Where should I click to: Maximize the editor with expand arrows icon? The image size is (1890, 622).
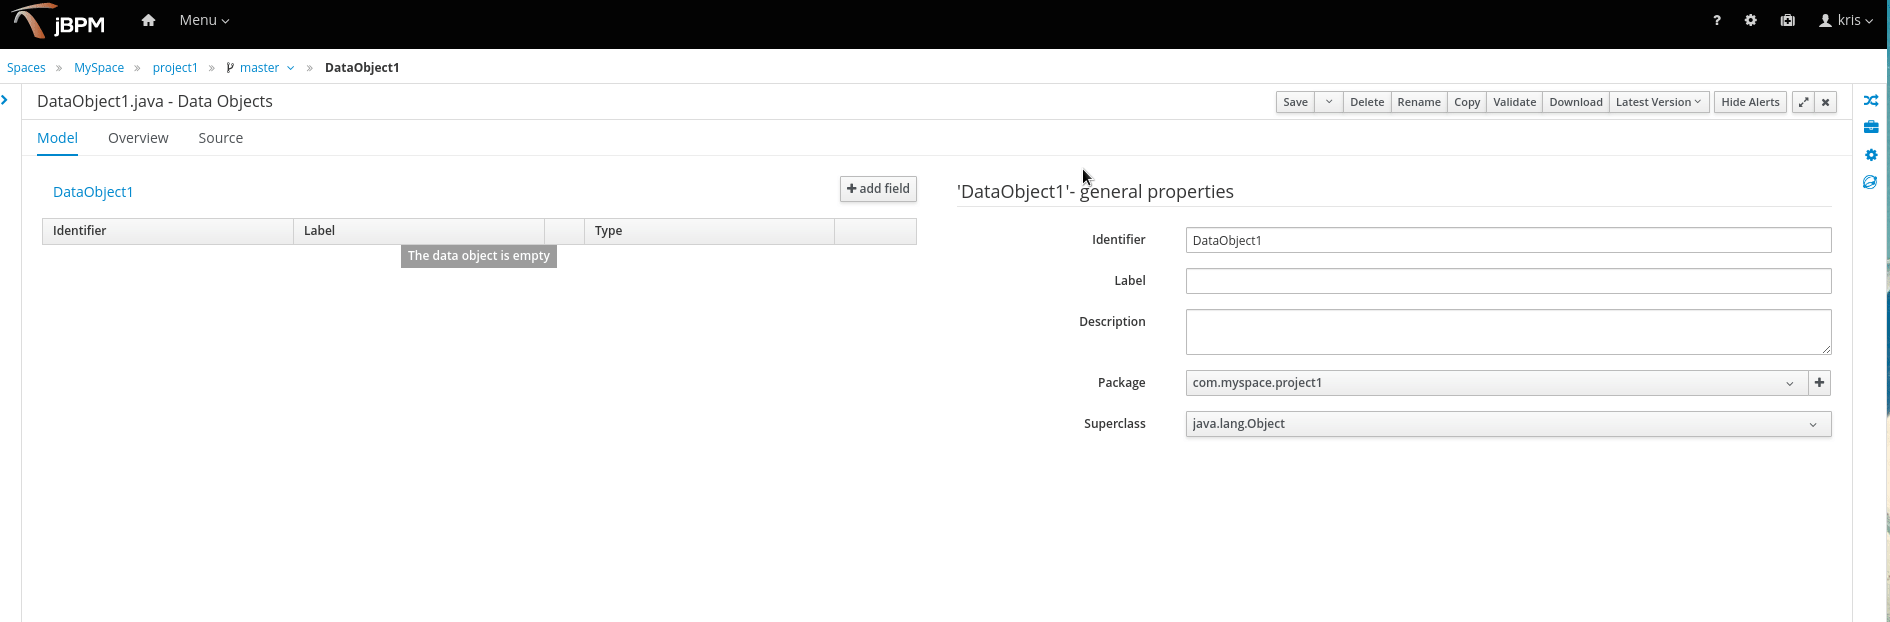click(1803, 102)
